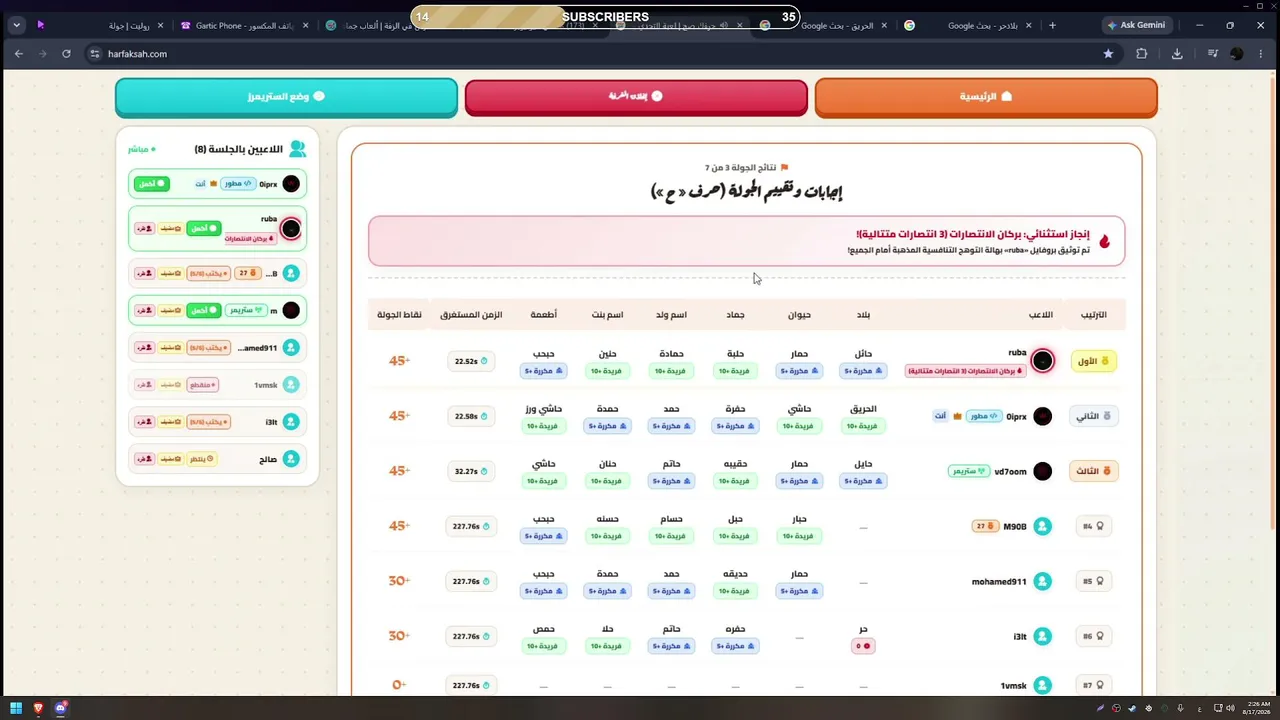Click the flag icon beside نتائج الجولة
The height and width of the screenshot is (720, 1280).
point(784,168)
